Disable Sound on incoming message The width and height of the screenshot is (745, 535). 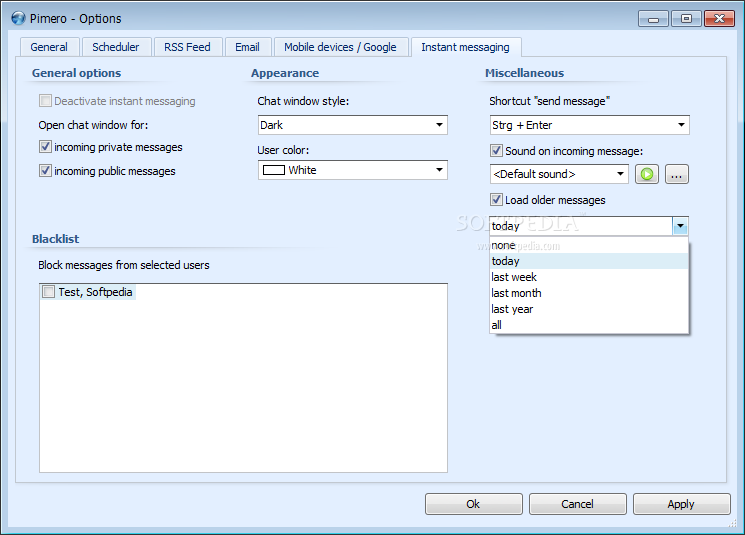pos(496,151)
